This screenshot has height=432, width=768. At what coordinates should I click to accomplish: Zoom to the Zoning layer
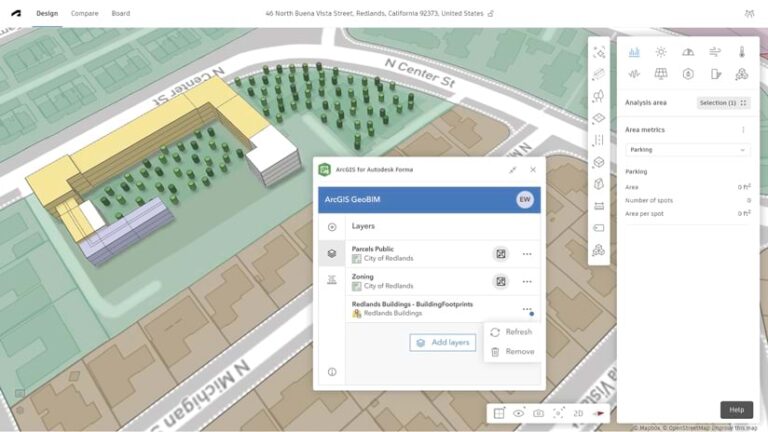(x=501, y=282)
